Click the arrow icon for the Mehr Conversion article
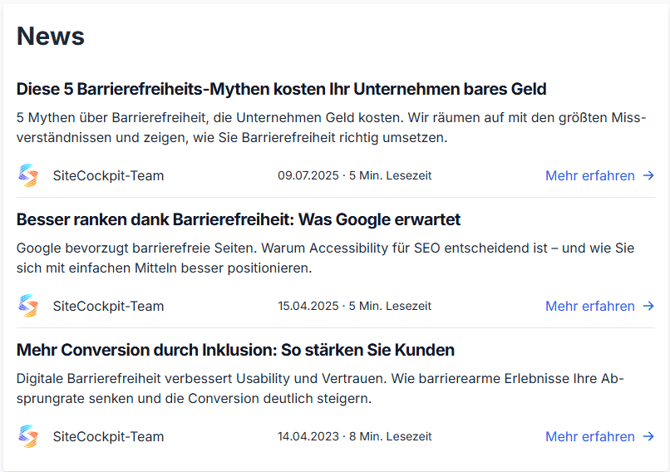This screenshot has width=670, height=472. click(649, 436)
